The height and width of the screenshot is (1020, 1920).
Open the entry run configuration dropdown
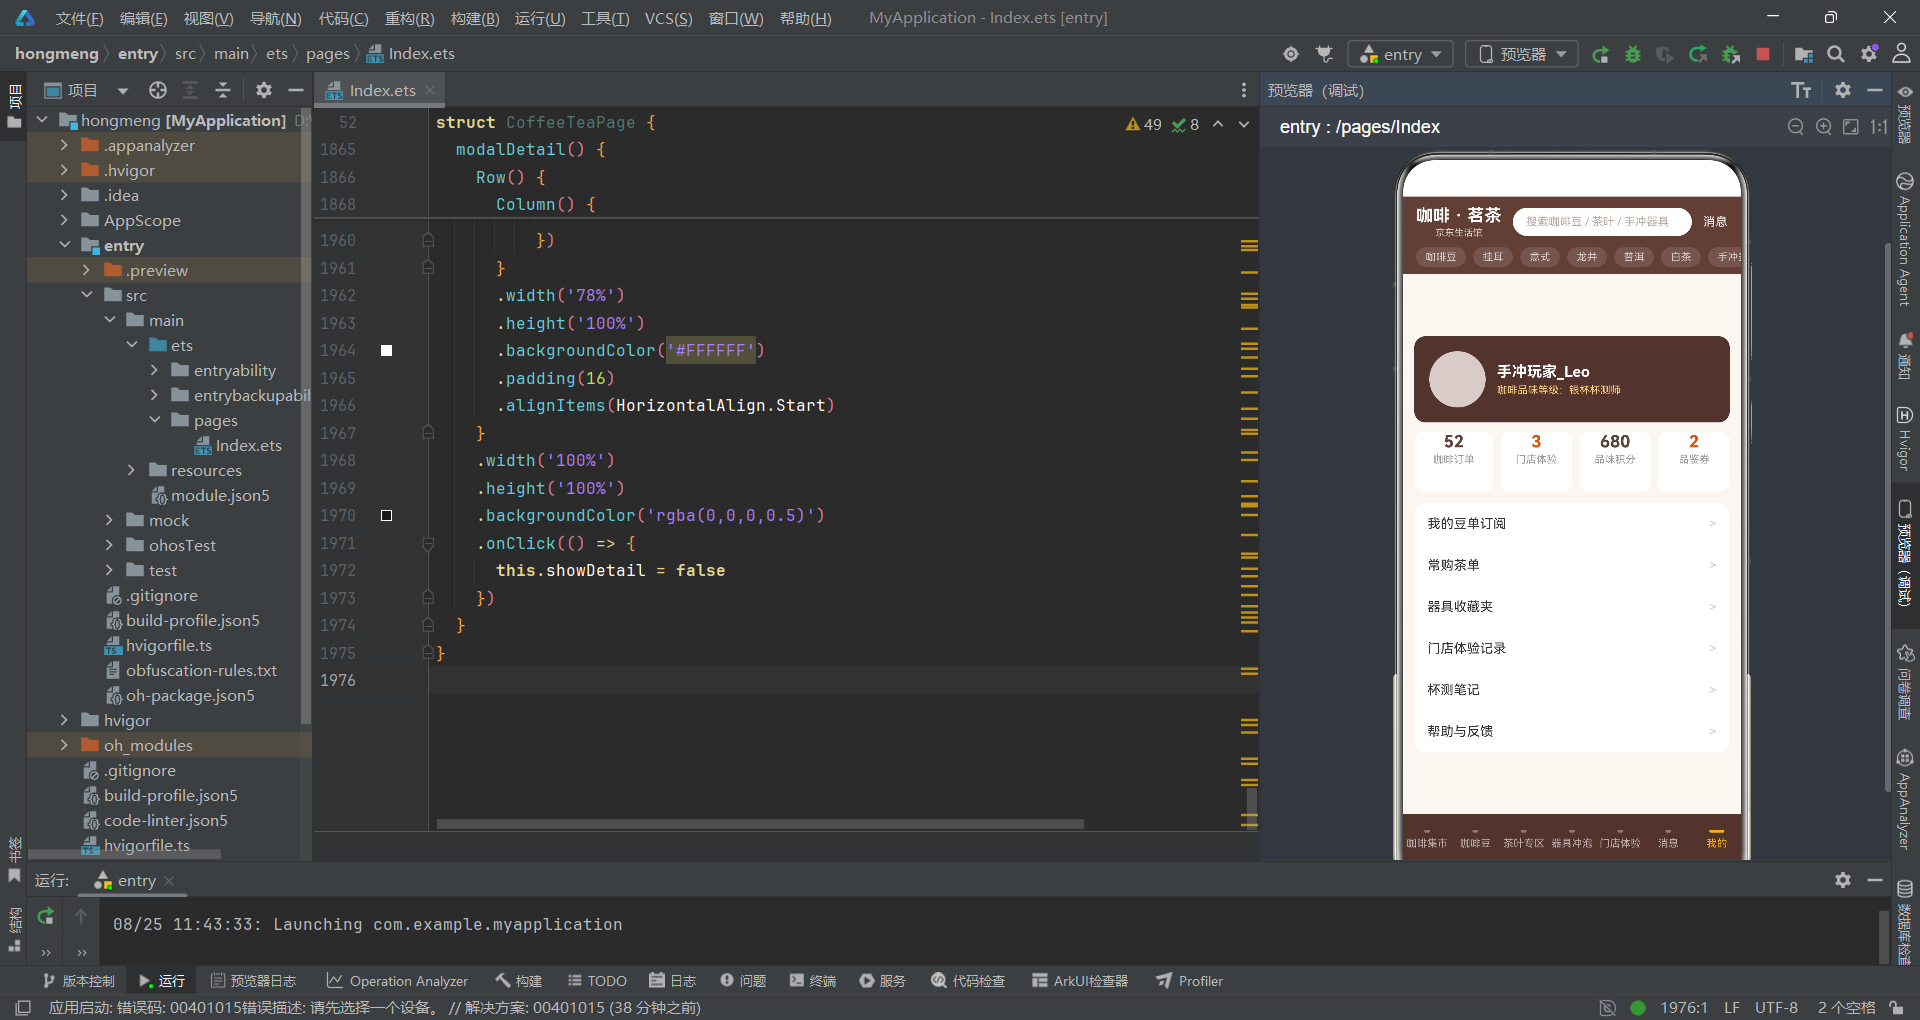(x=1403, y=54)
